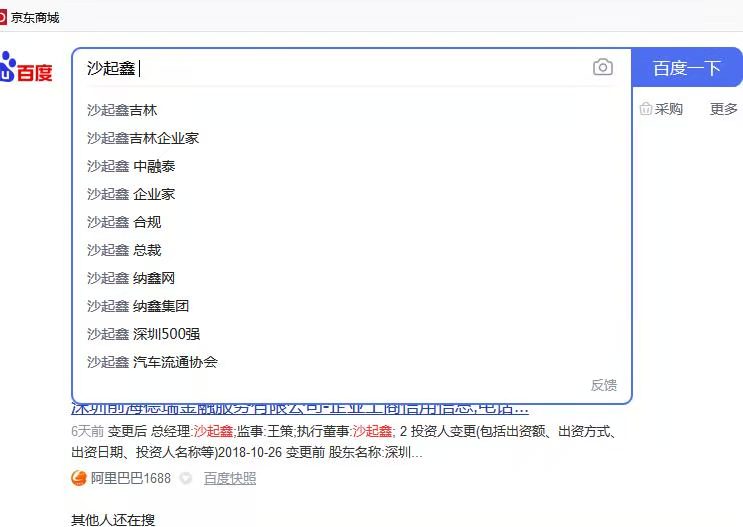
Task: Pick suggestion 沙起鑫 合规
Action: 124,222
